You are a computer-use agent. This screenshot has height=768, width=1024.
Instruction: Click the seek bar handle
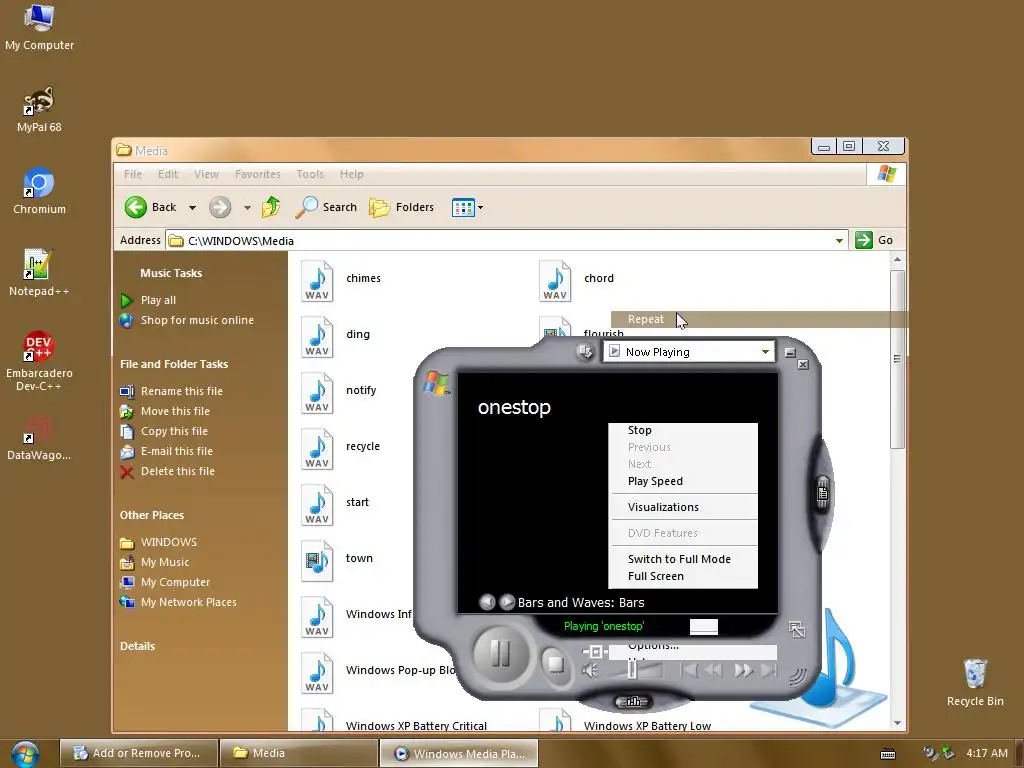coord(595,652)
